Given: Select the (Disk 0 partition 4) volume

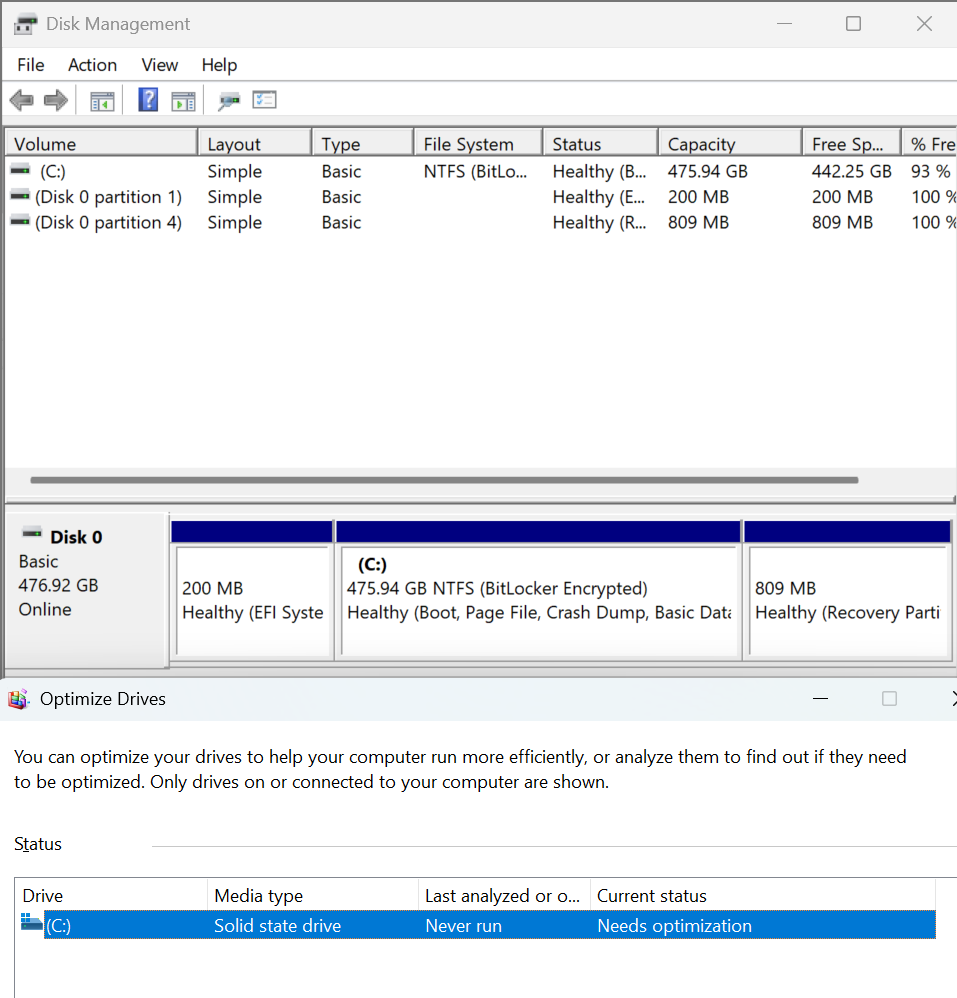Looking at the screenshot, I should click(108, 222).
